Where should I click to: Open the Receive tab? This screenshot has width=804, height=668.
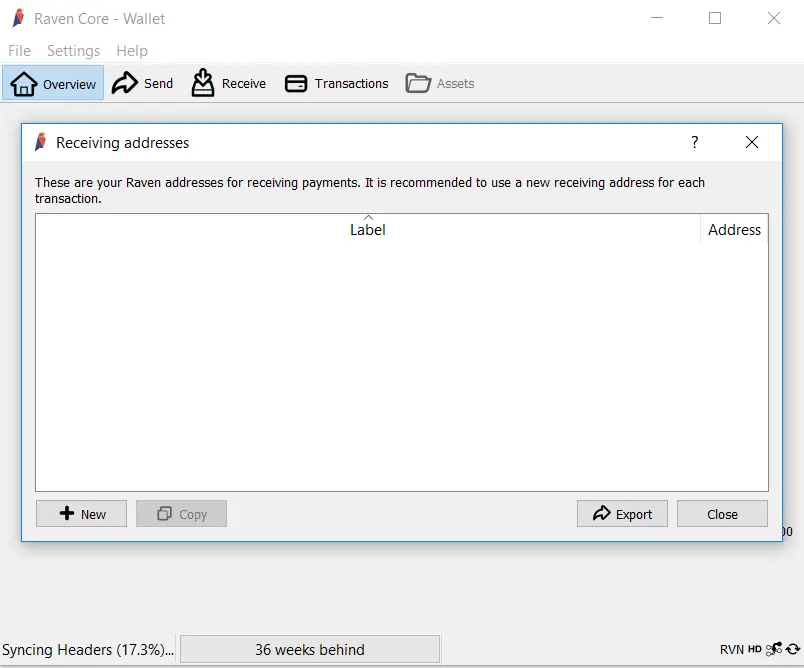[x=229, y=83]
